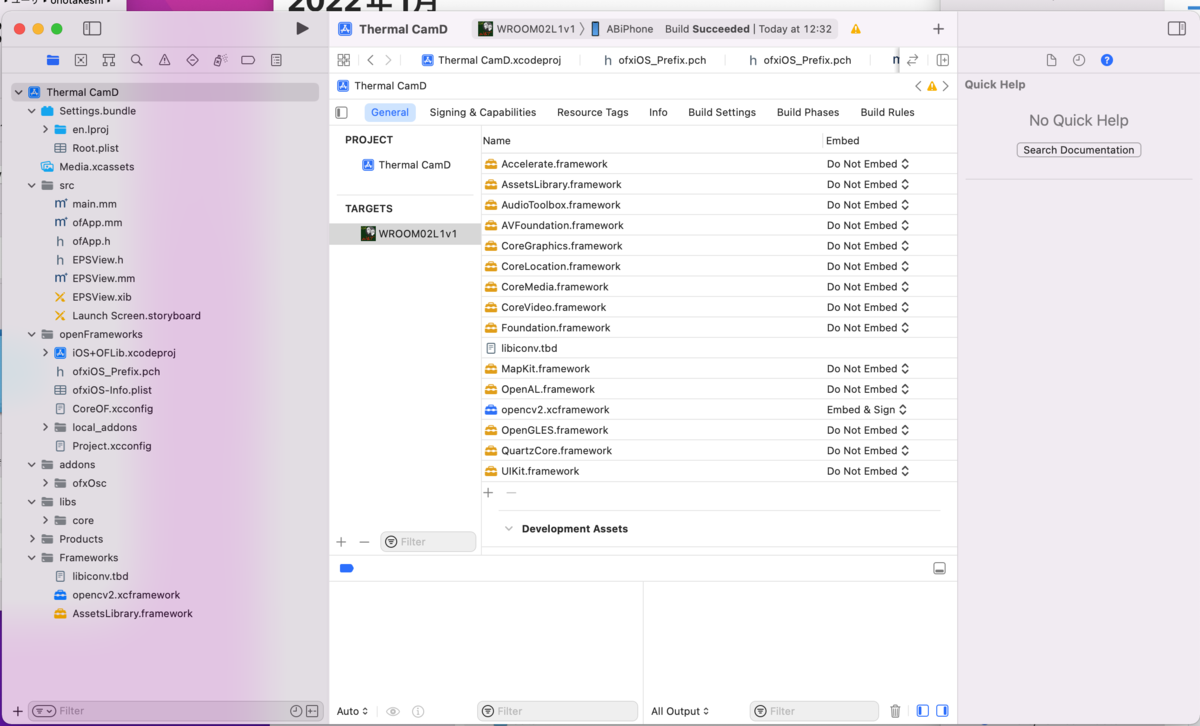Add a new target with plus button
1200x726 pixels.
(x=341, y=542)
